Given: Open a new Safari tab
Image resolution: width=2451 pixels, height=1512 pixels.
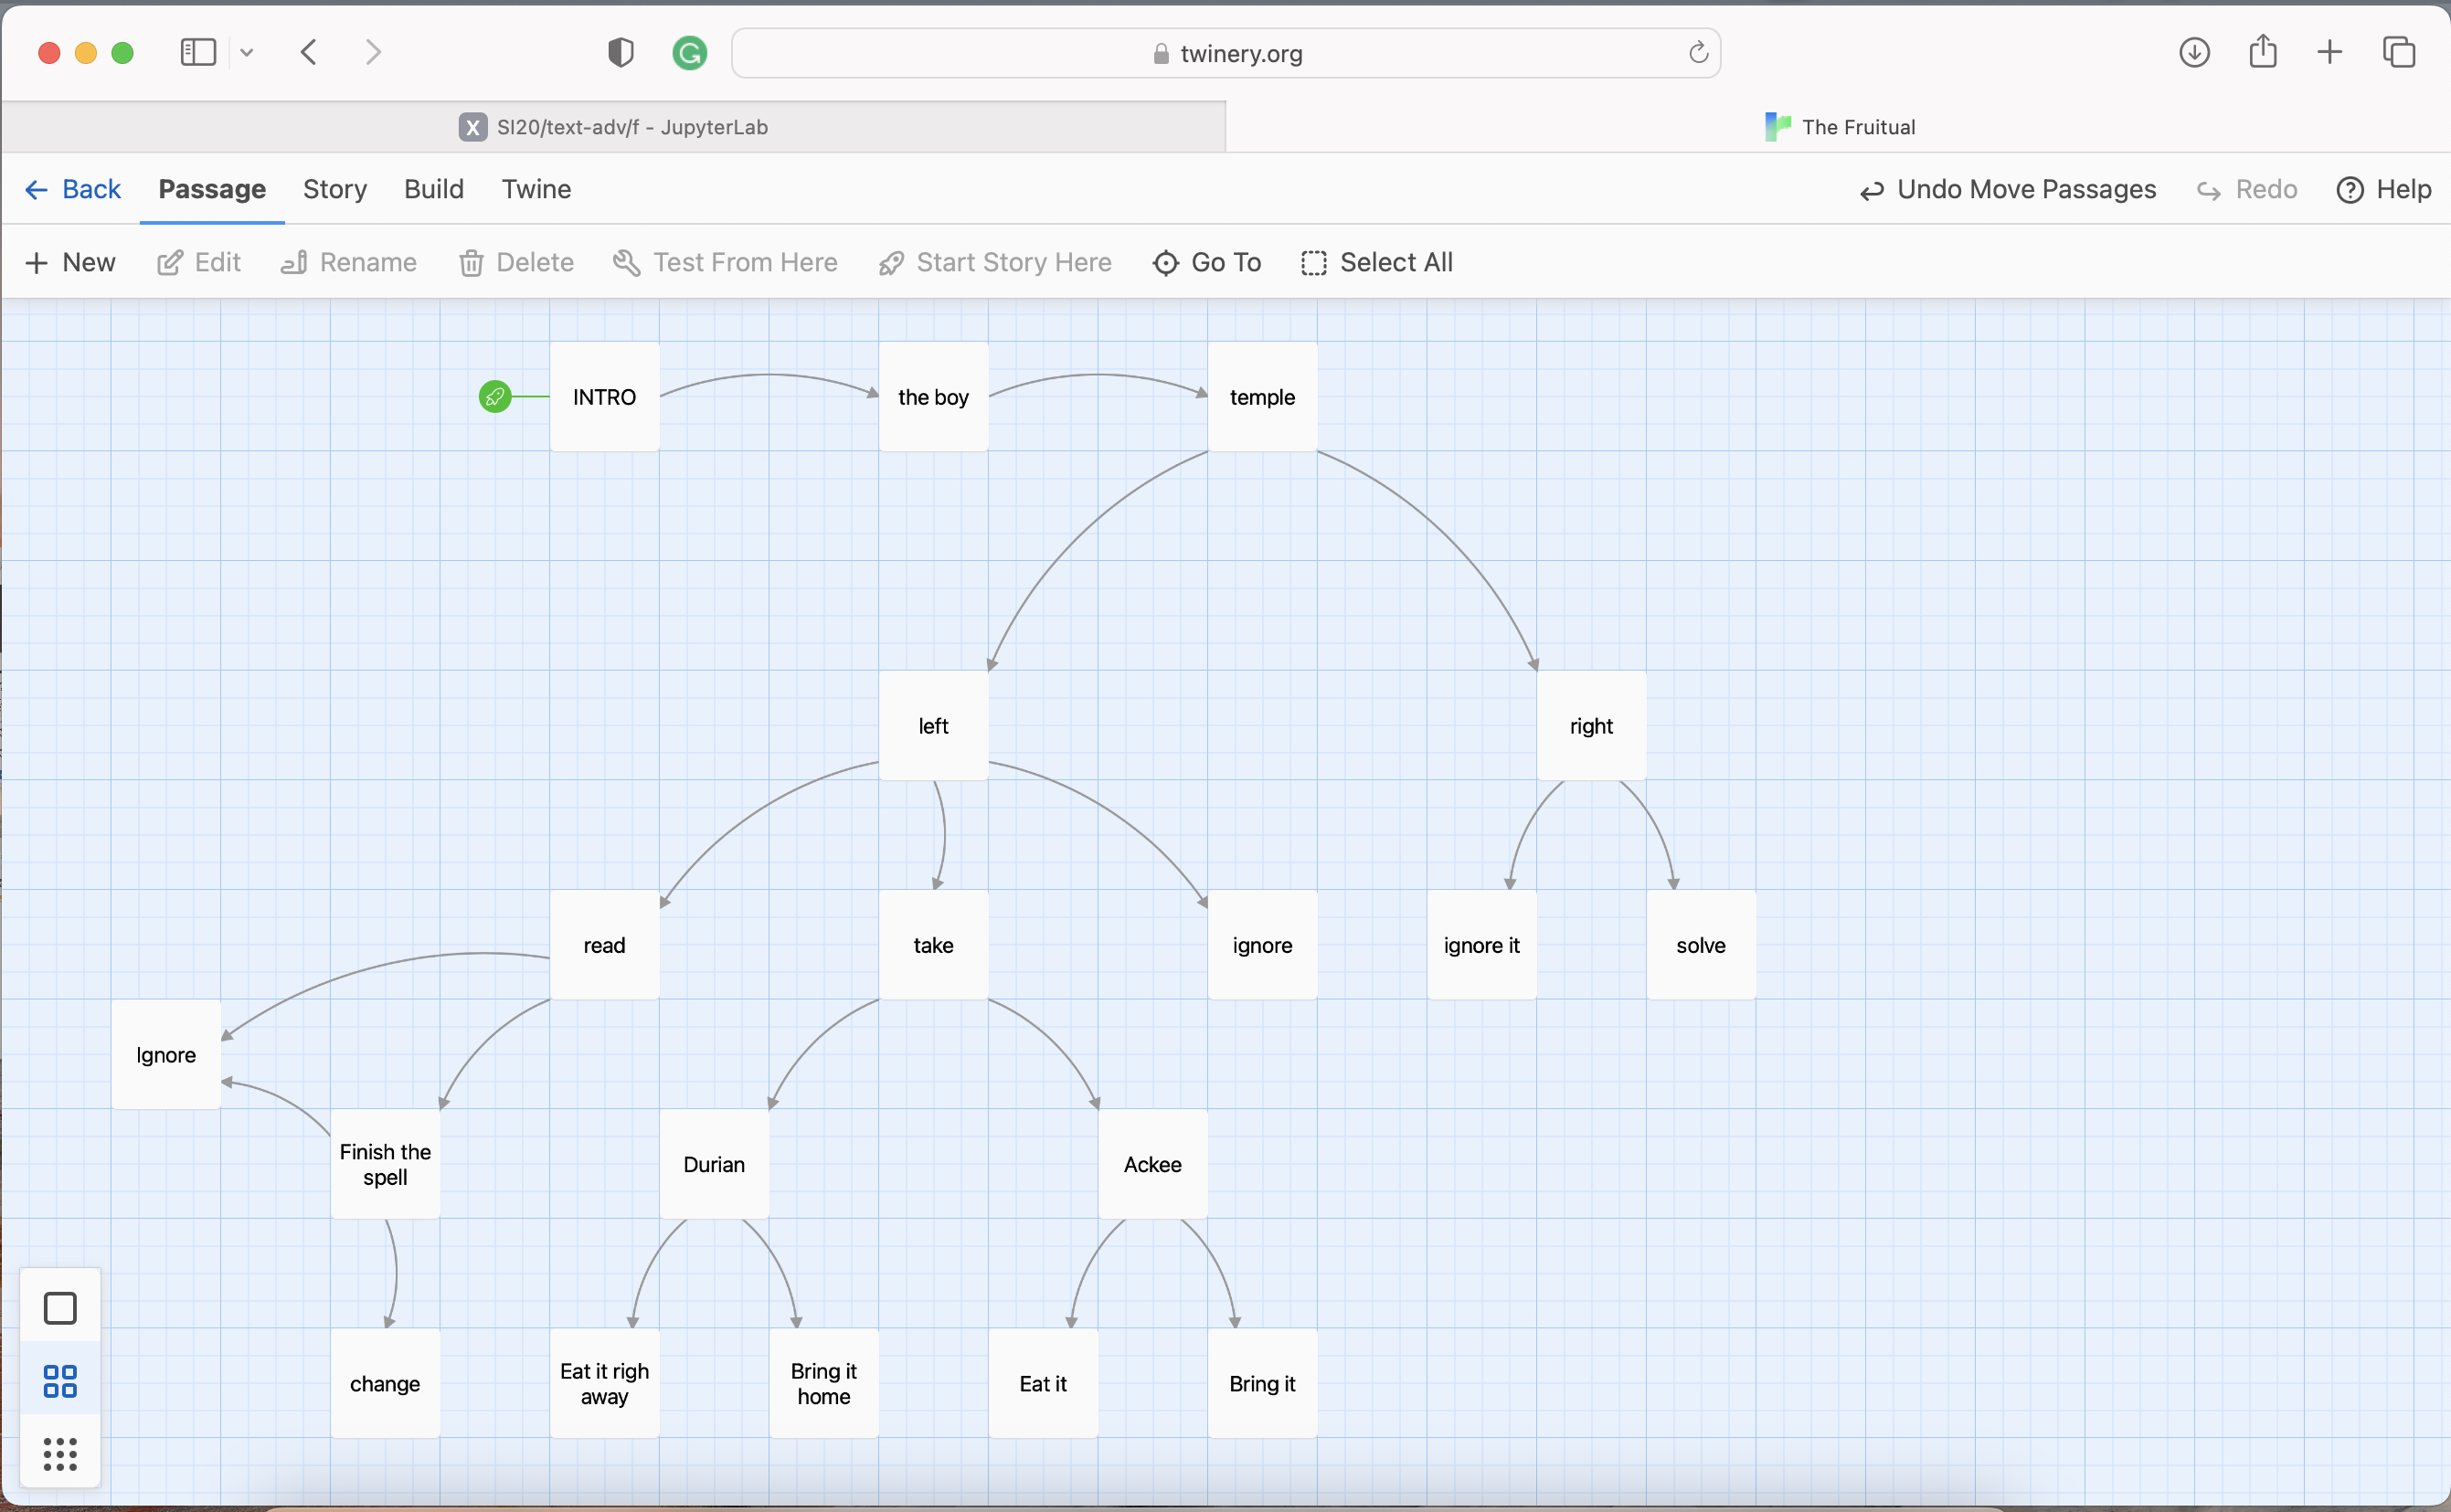Looking at the screenshot, I should 2330,52.
